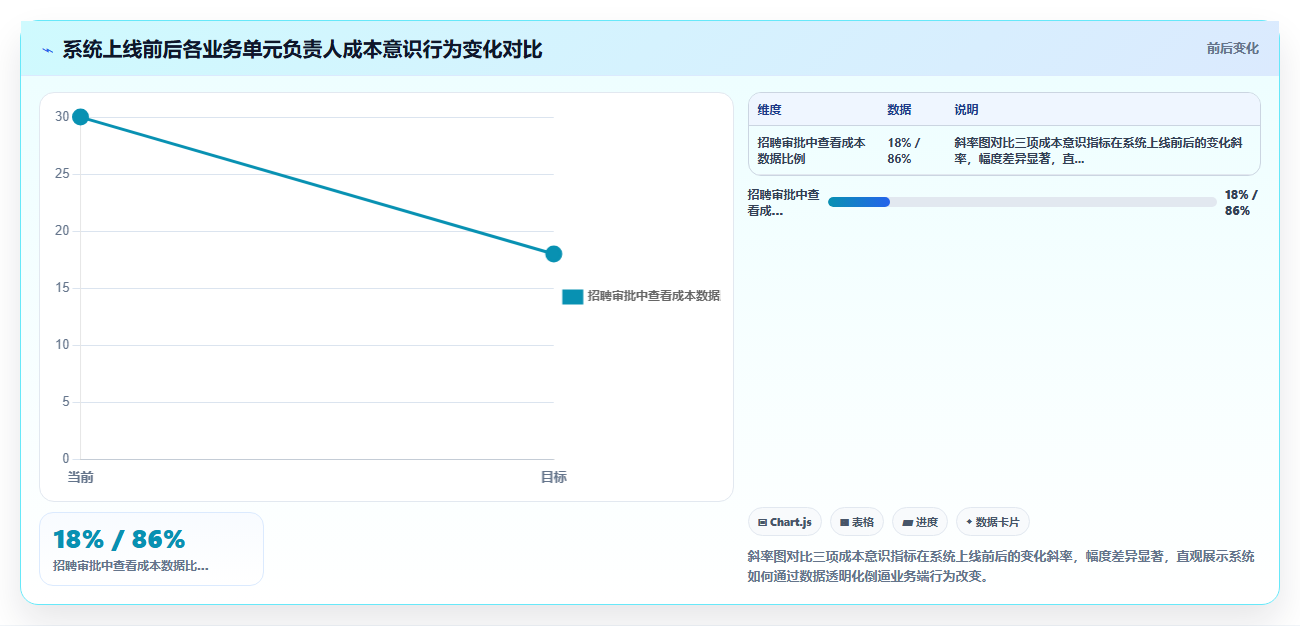Click the y-axis value 30

click(x=62, y=117)
